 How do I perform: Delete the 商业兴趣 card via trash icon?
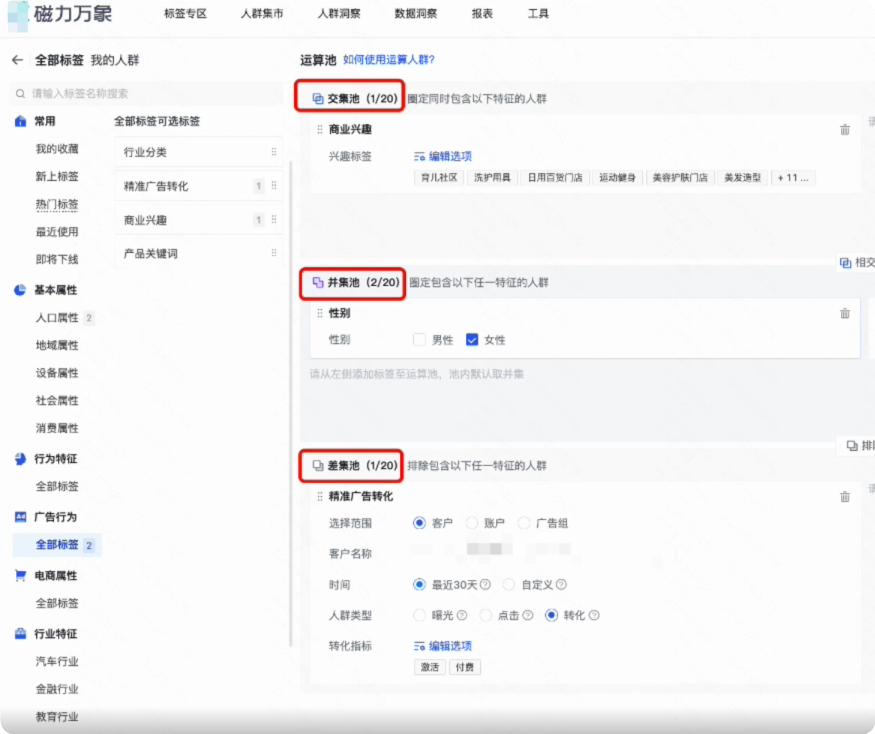[845, 128]
